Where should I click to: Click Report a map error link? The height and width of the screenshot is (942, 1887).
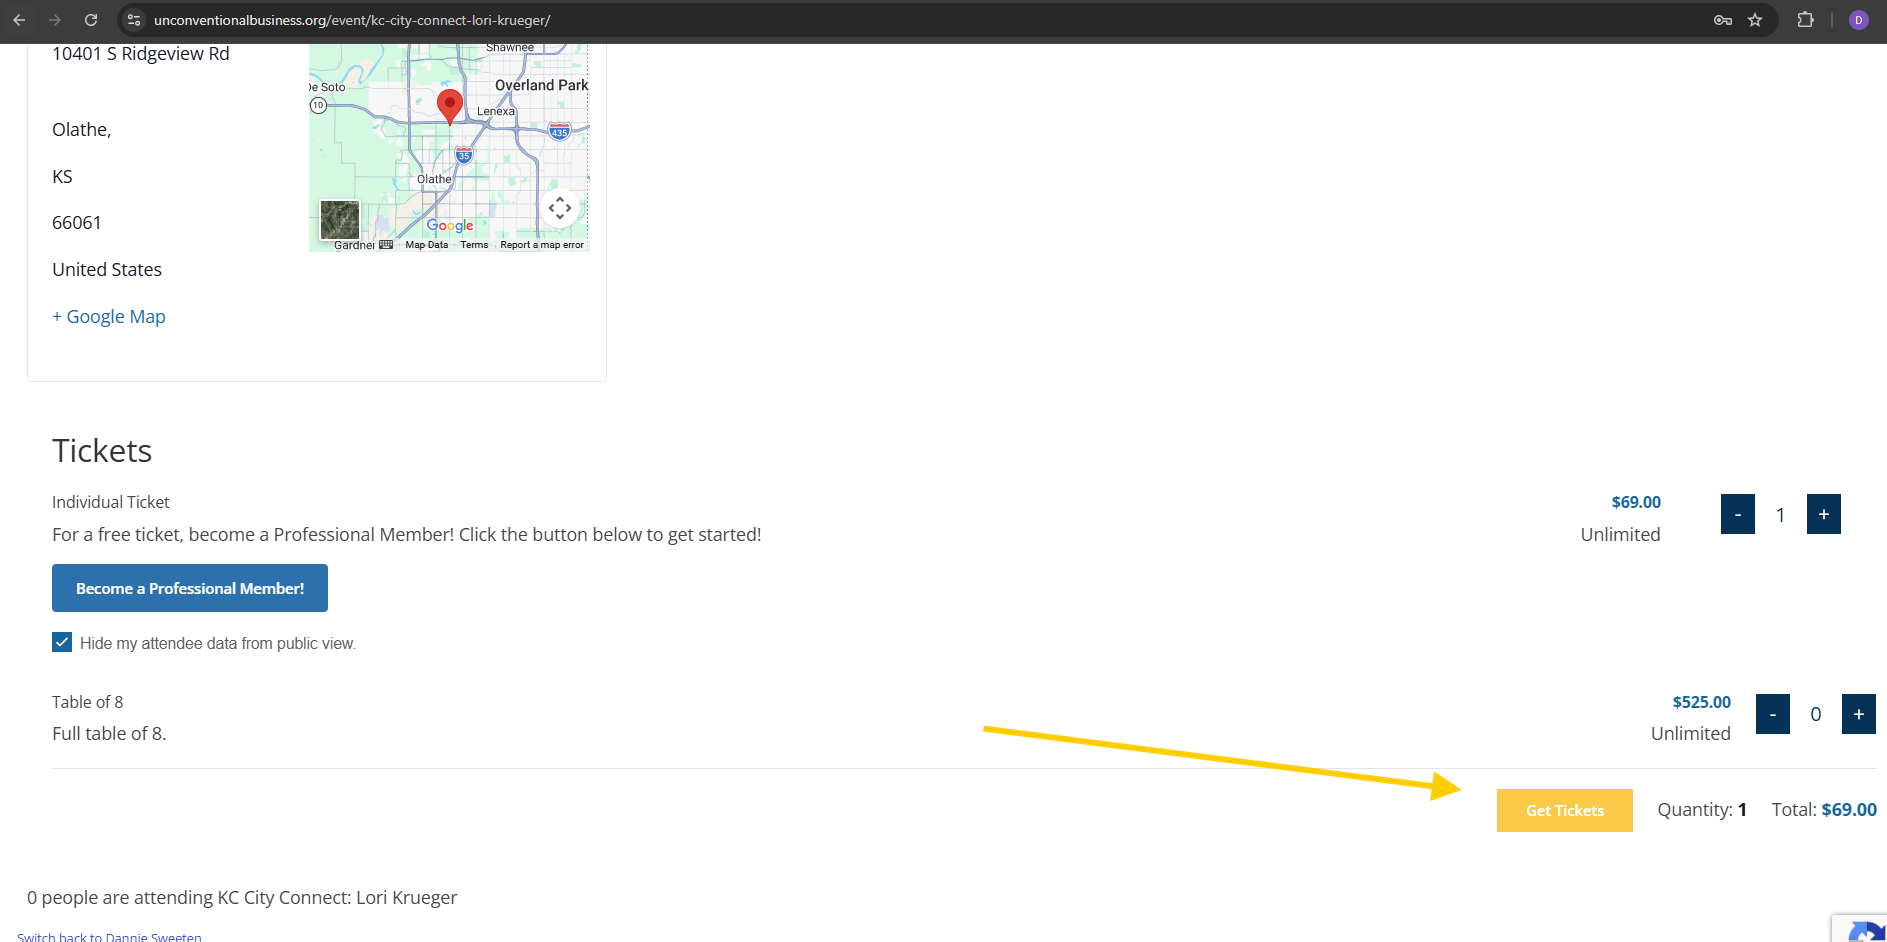click(x=542, y=245)
